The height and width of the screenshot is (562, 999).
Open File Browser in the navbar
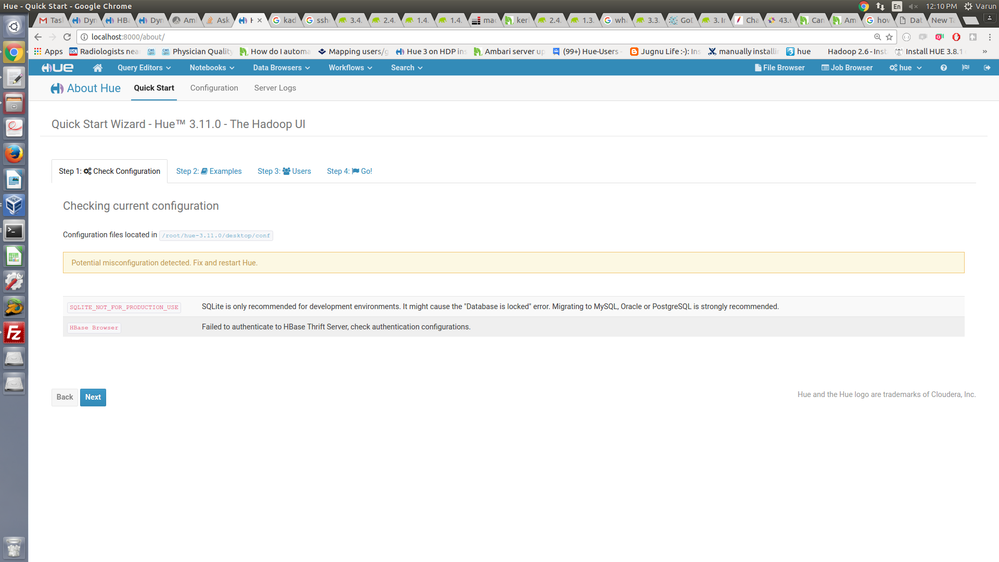tap(779, 68)
